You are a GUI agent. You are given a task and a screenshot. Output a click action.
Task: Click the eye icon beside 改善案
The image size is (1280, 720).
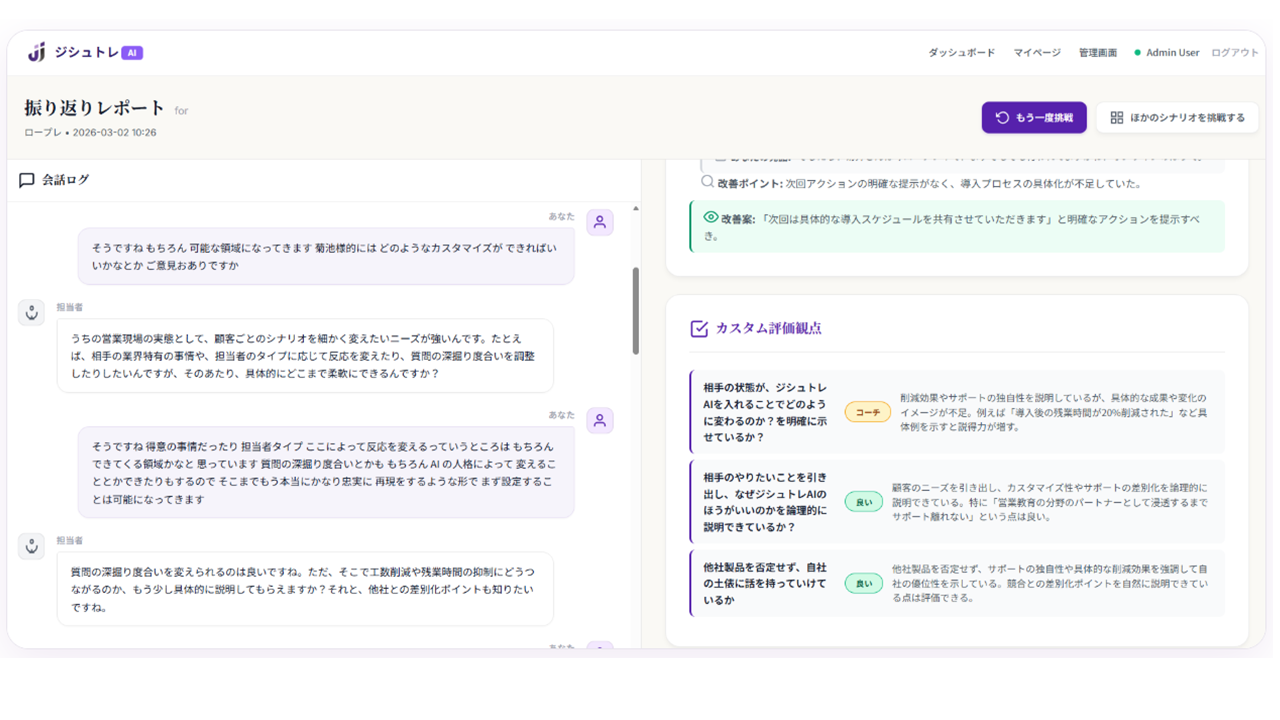pyautogui.click(x=711, y=217)
